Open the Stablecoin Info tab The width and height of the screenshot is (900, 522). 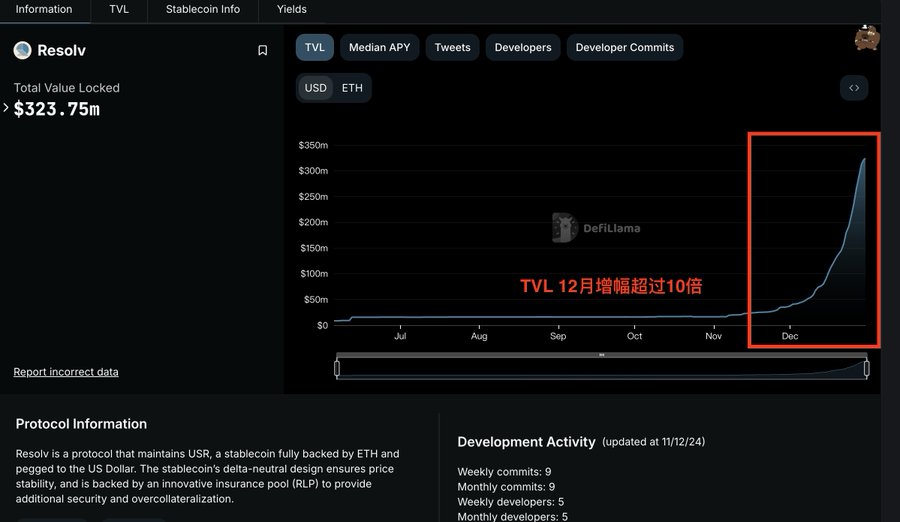(x=203, y=10)
